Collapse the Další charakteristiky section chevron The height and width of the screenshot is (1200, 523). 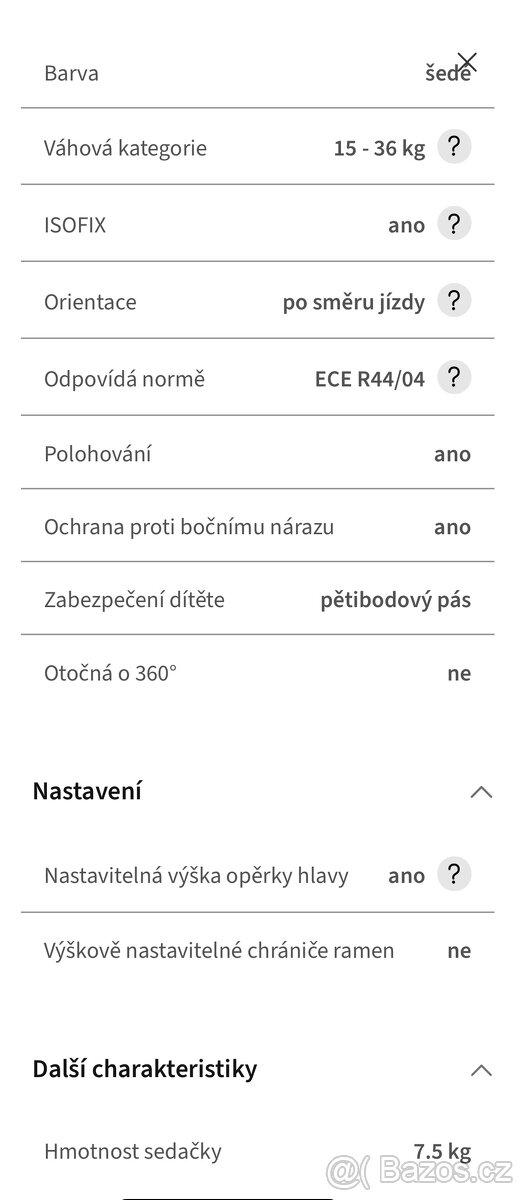click(481, 1069)
